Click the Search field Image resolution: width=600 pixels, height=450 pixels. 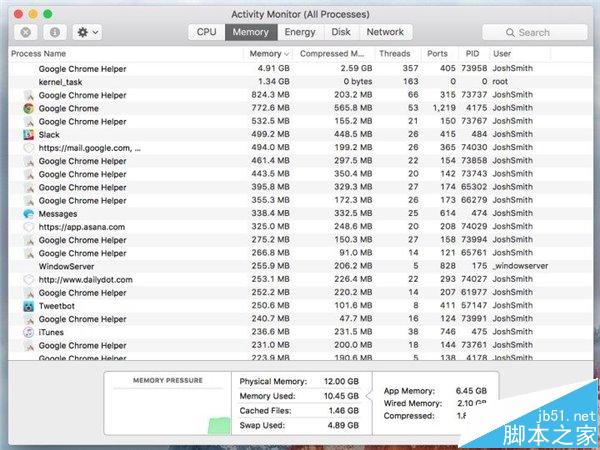coord(535,32)
